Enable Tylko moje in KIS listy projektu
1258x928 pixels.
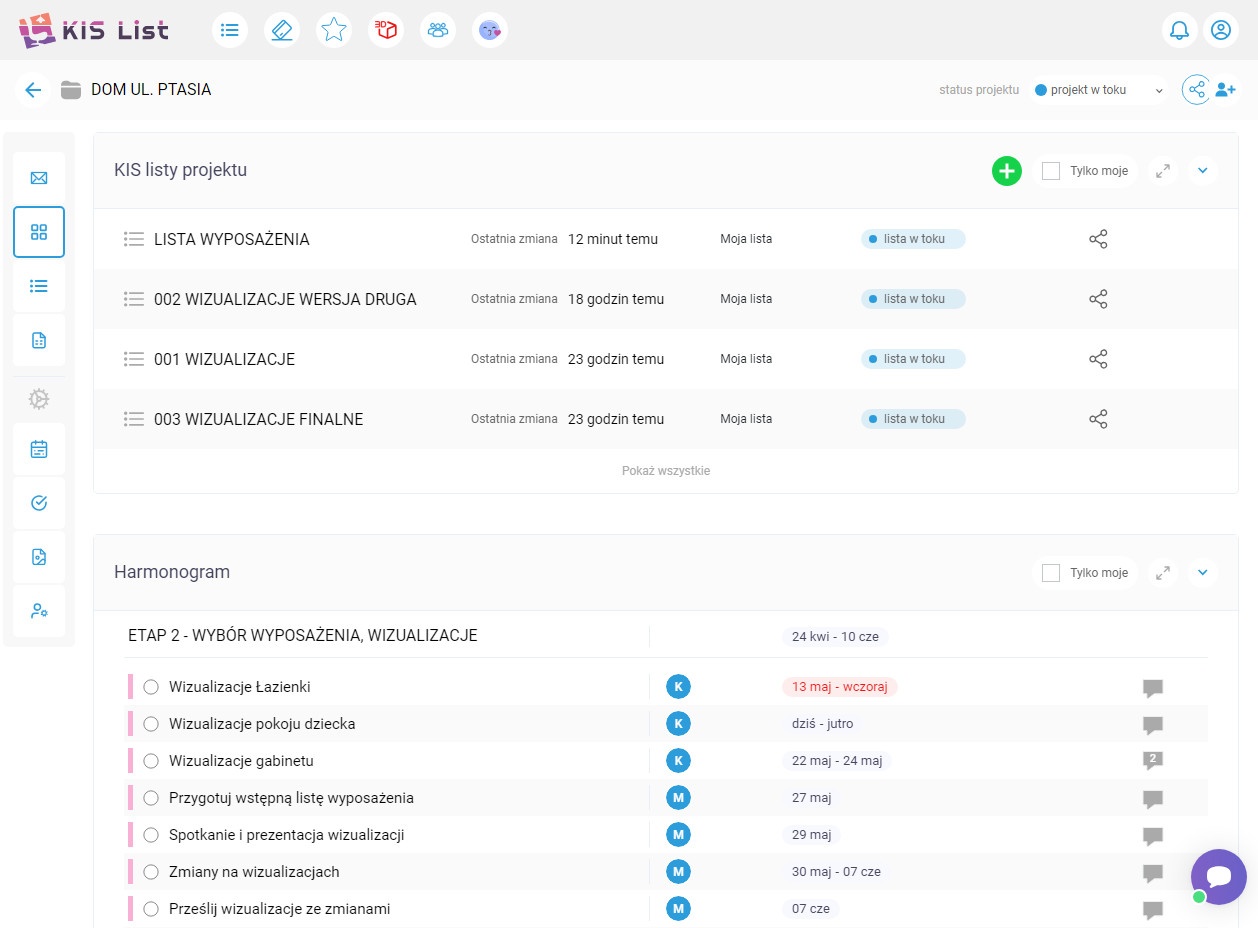click(1051, 171)
